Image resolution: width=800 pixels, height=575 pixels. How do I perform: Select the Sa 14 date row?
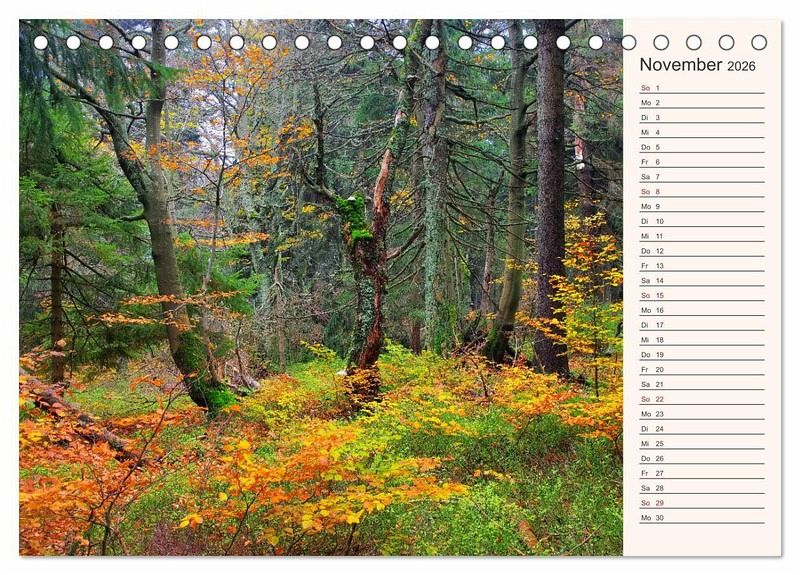(x=700, y=281)
